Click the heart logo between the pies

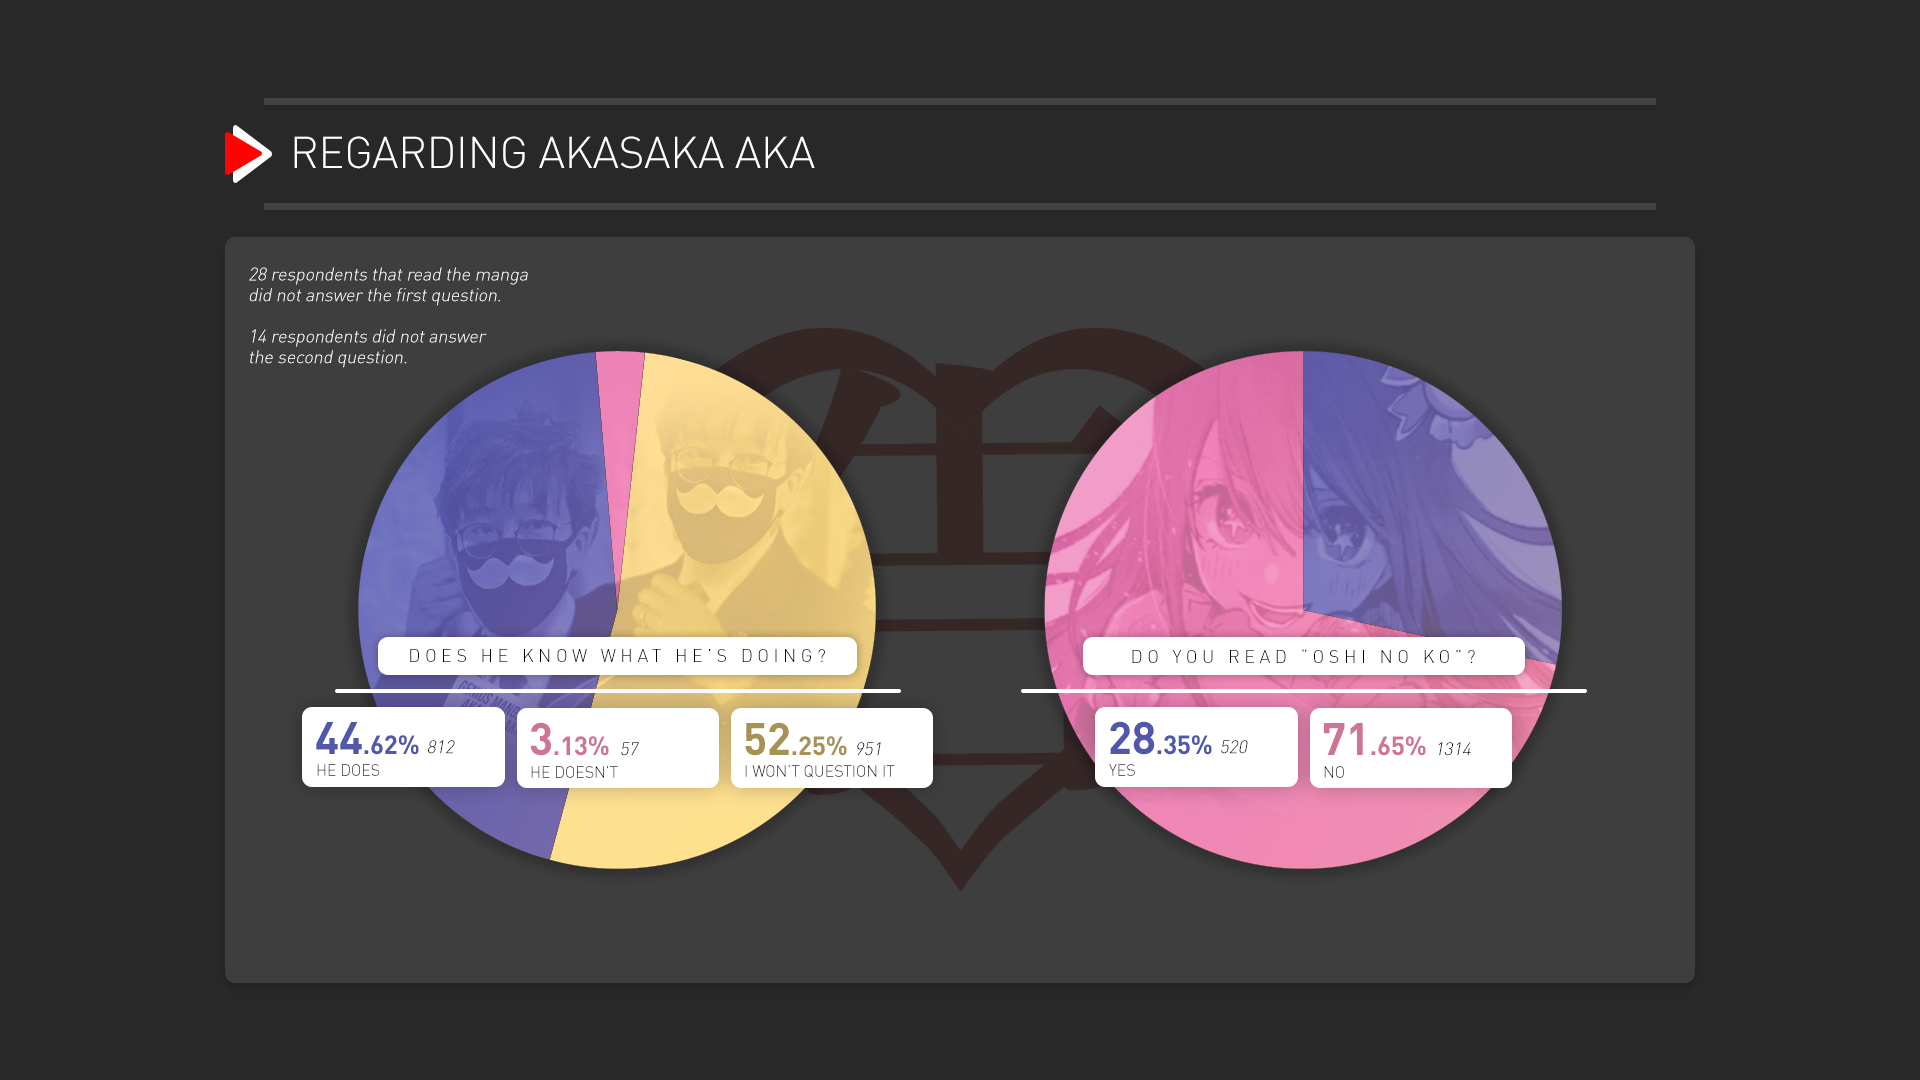tap(960, 600)
